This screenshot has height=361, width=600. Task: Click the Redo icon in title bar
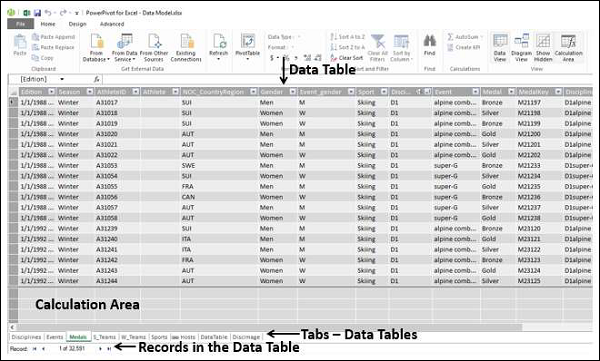coord(63,13)
